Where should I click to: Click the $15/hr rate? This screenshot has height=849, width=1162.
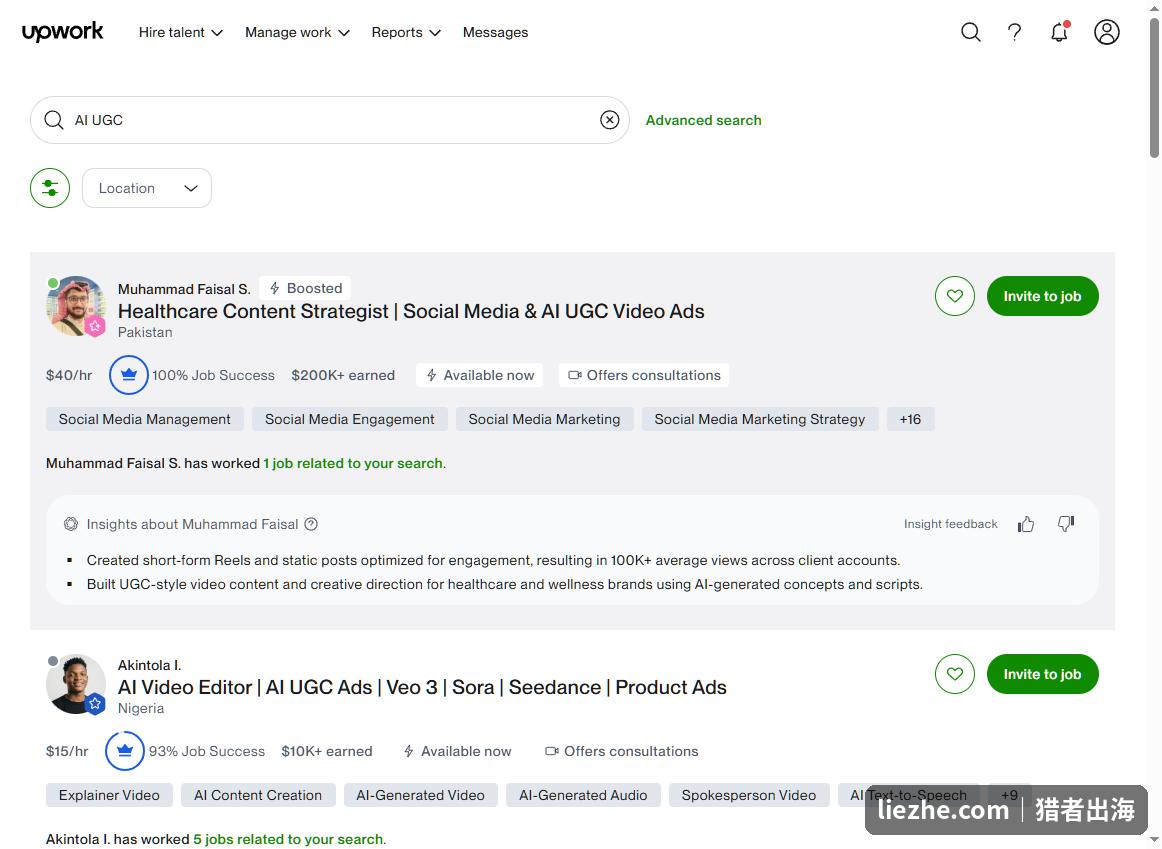click(67, 752)
